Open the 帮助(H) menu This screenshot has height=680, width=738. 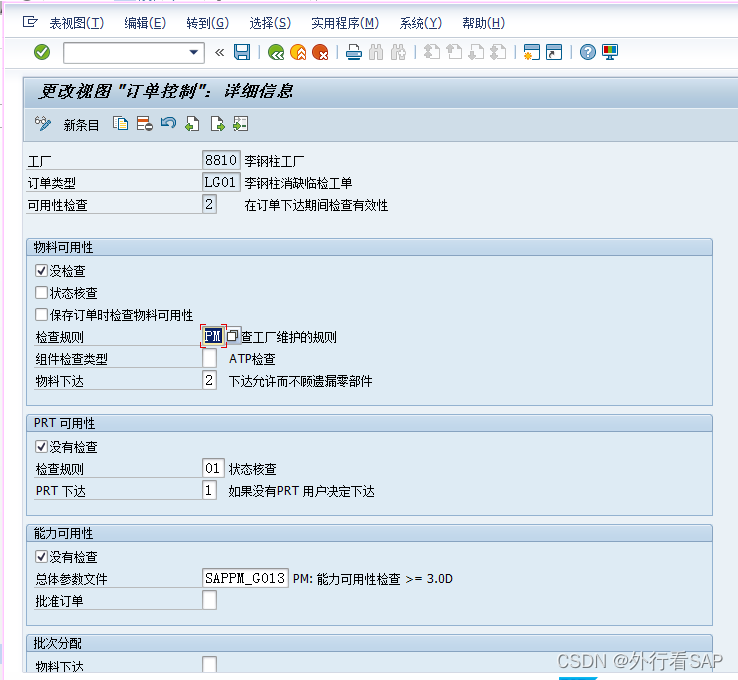(x=483, y=23)
